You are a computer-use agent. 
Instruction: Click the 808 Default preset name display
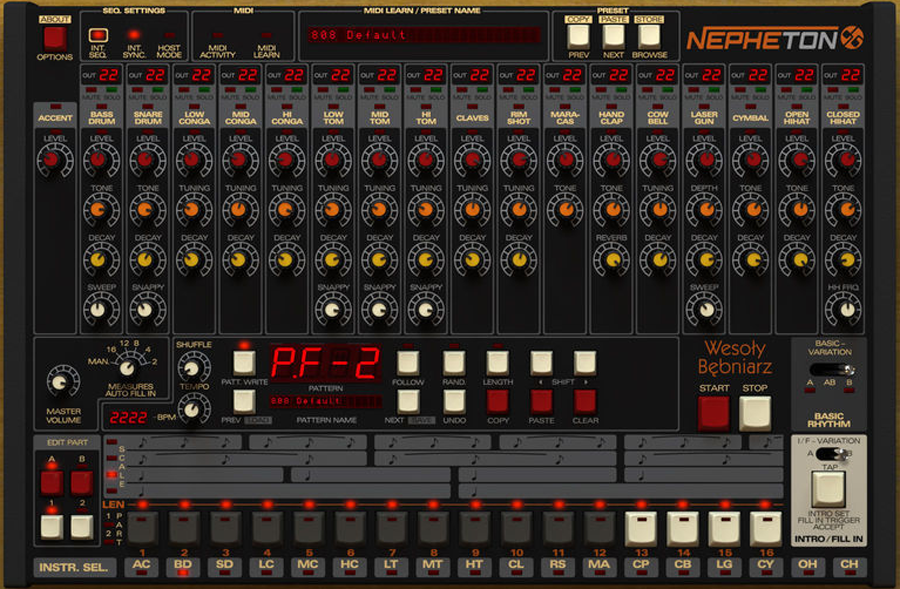pyautogui.click(x=423, y=35)
